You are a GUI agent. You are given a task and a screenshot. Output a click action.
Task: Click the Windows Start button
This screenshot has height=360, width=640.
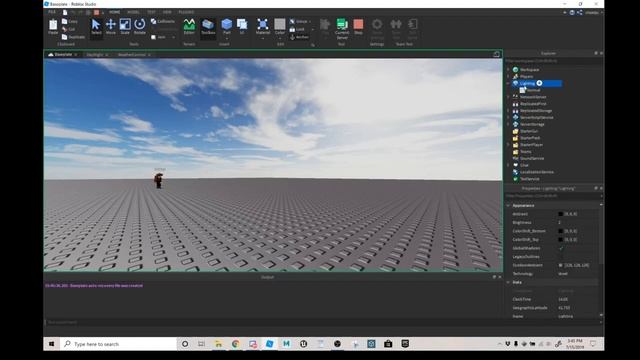click(x=51, y=344)
